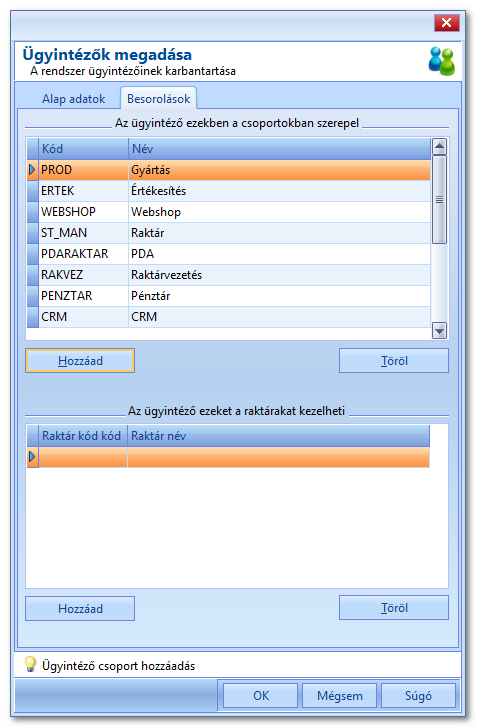This screenshot has width=477, height=728.
Task: Select the Raktár name cell in groups
Action: pyautogui.click(x=280, y=233)
